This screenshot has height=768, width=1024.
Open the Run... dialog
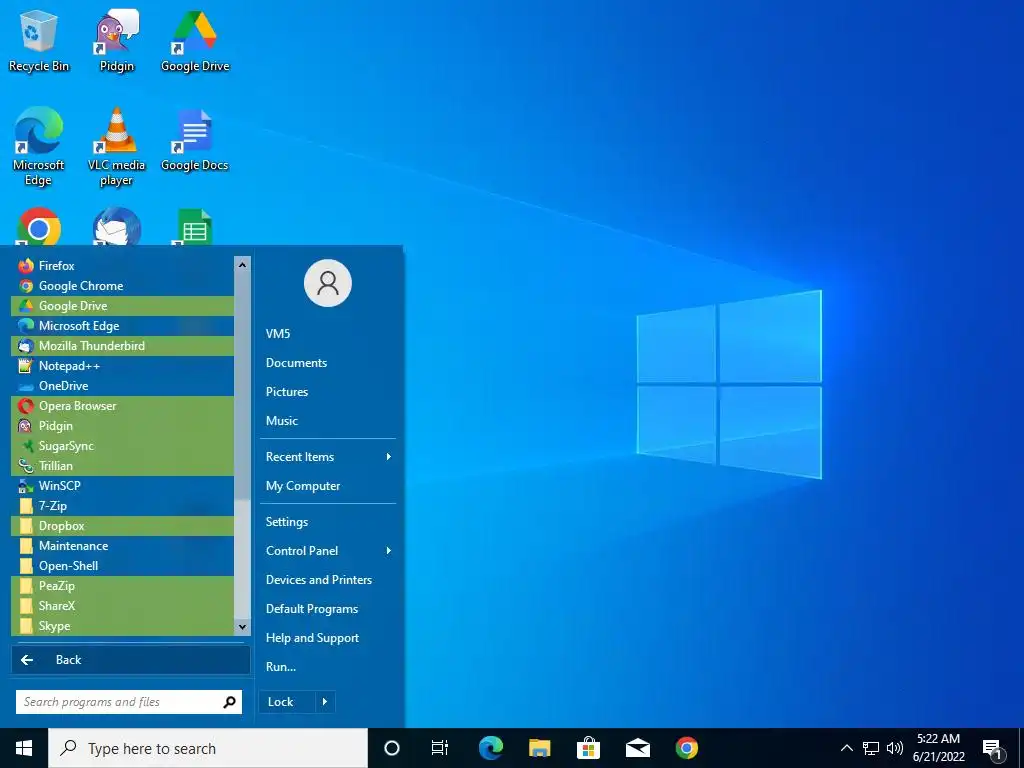[x=328, y=667]
